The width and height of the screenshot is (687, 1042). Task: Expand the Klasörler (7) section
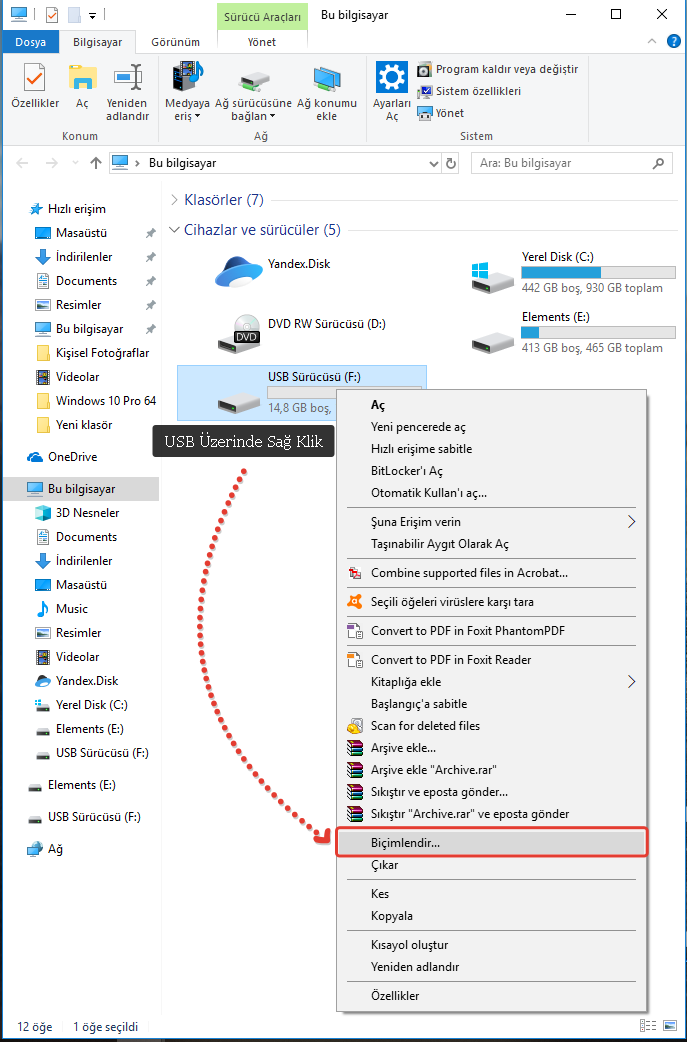pos(175,200)
